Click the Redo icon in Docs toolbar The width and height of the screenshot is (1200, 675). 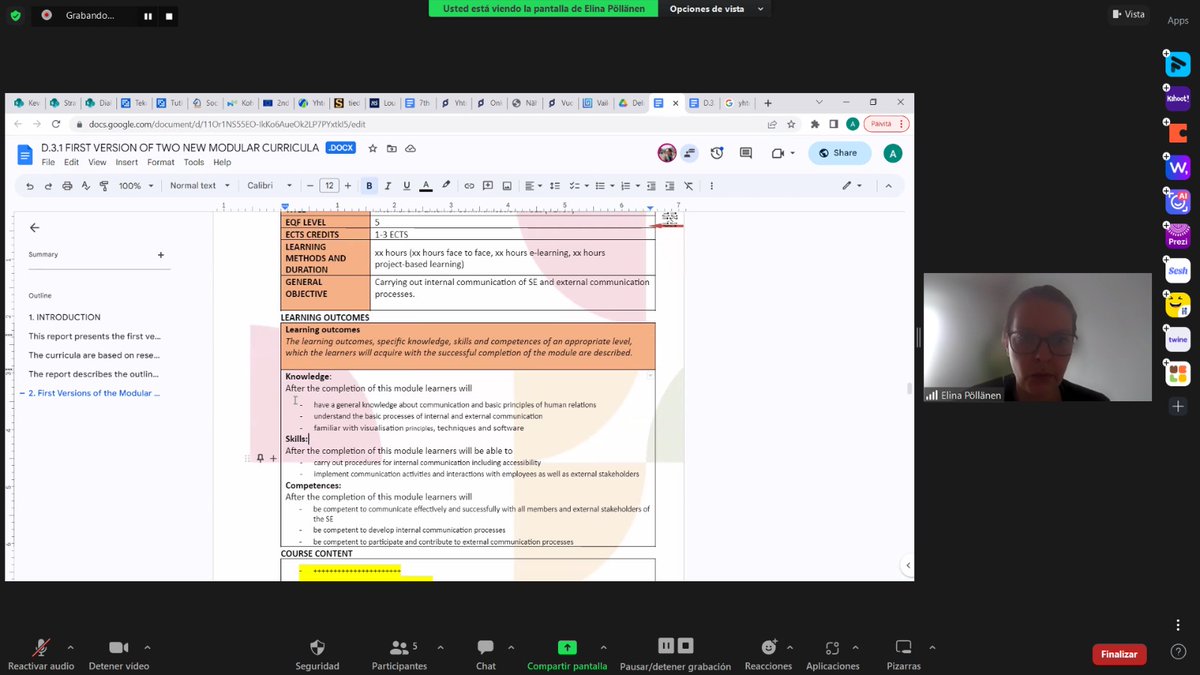click(x=48, y=185)
